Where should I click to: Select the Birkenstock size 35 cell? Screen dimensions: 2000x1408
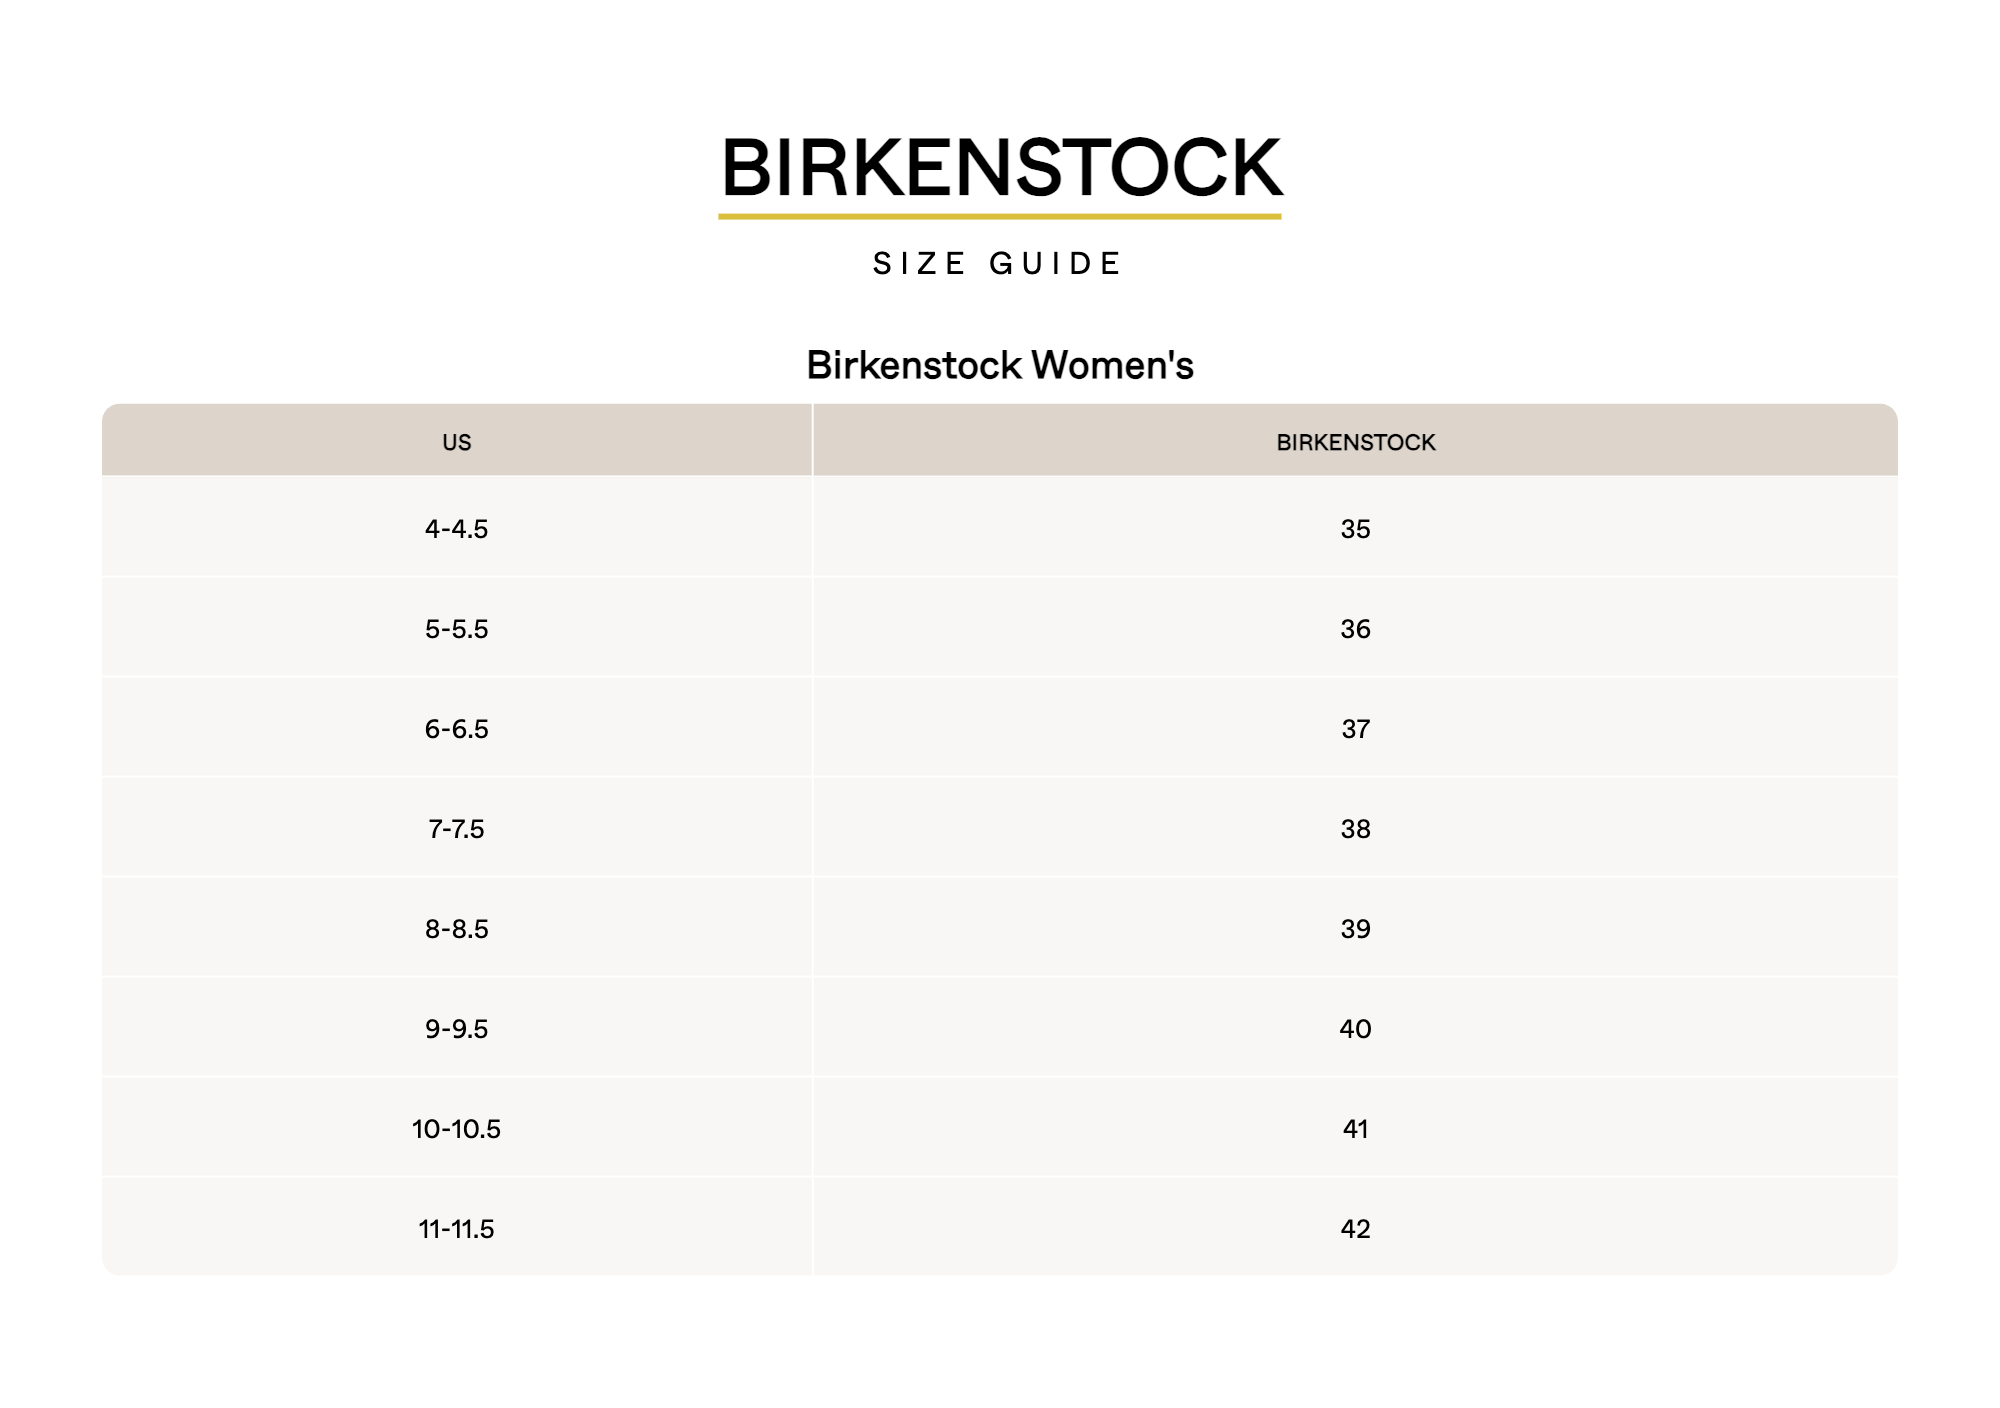tap(1356, 527)
